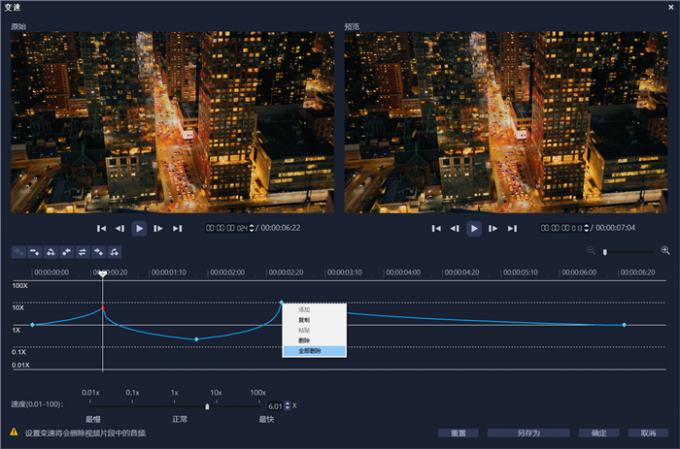
Task: Click ruler timestamp 00:00:06:00
Action: point(579,272)
